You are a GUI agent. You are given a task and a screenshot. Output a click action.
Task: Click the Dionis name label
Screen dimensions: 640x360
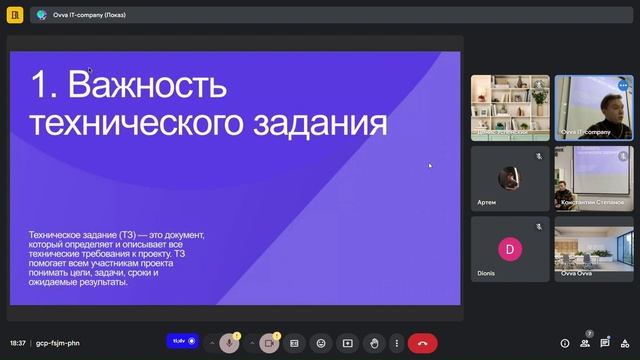click(486, 273)
